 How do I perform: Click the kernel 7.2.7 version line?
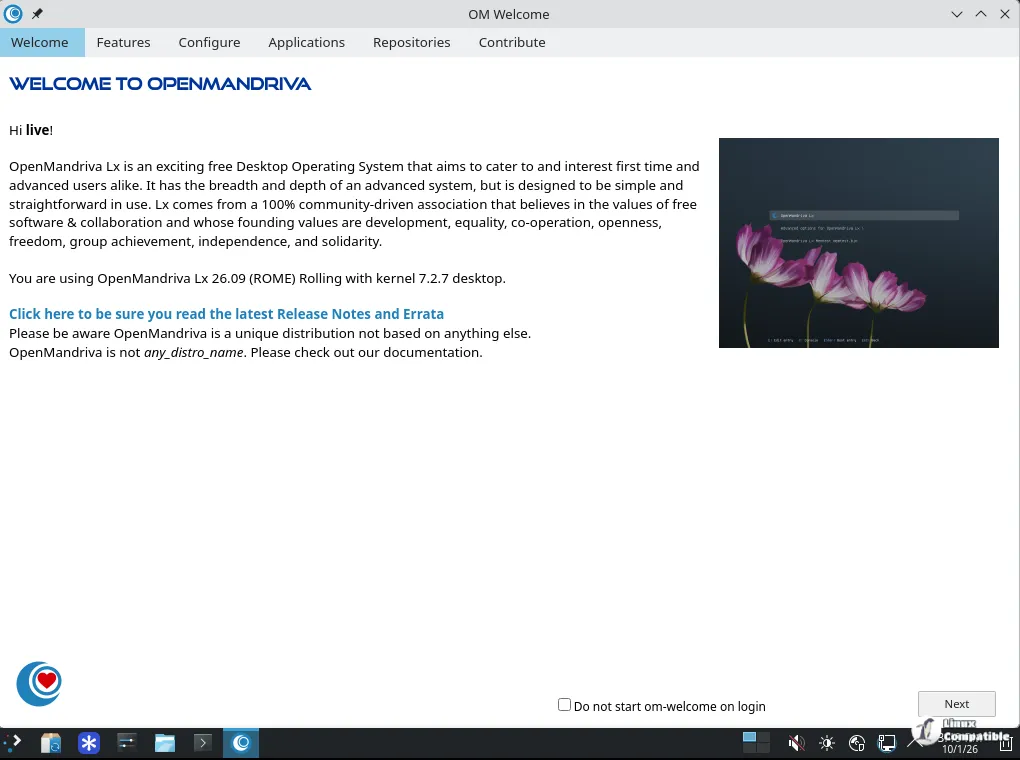pyautogui.click(x=257, y=278)
